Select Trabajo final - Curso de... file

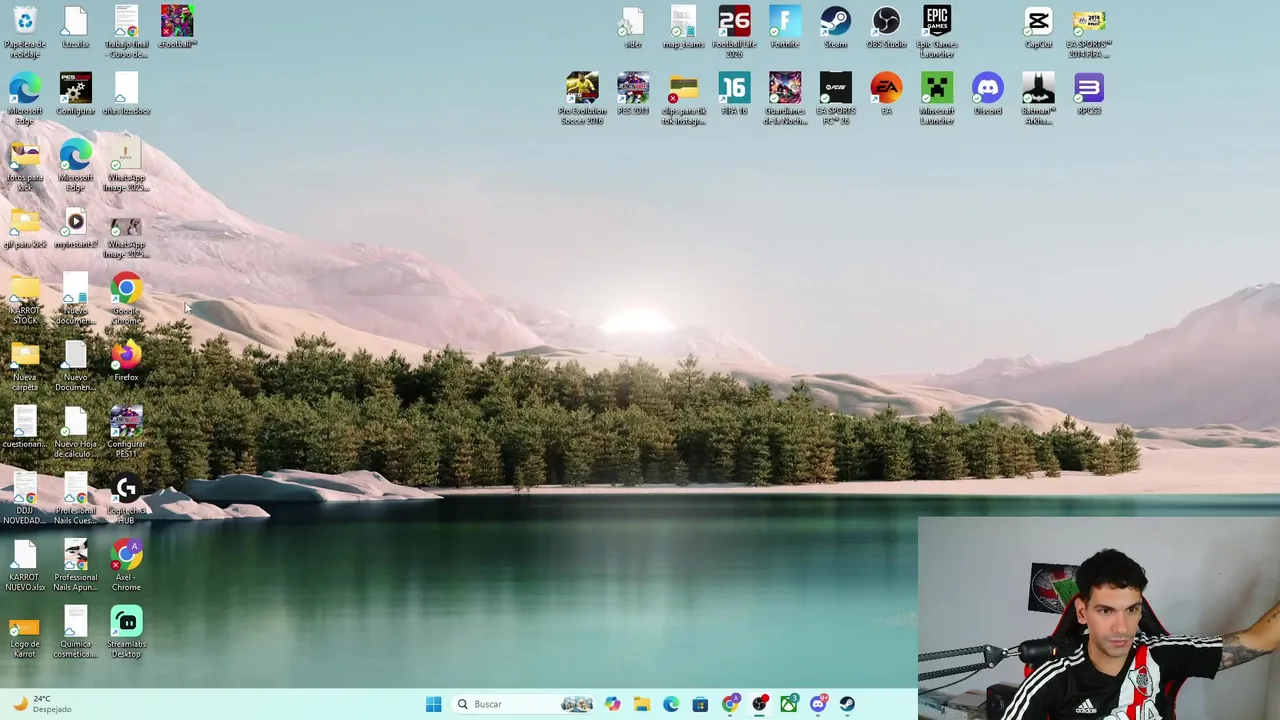126,32
